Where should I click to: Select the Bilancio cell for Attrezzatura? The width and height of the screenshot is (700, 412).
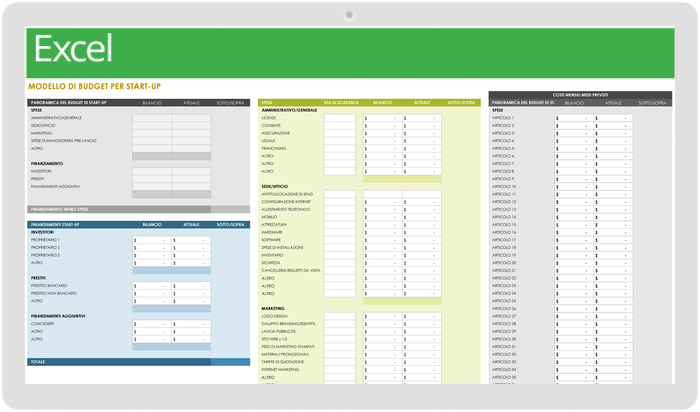383,225
